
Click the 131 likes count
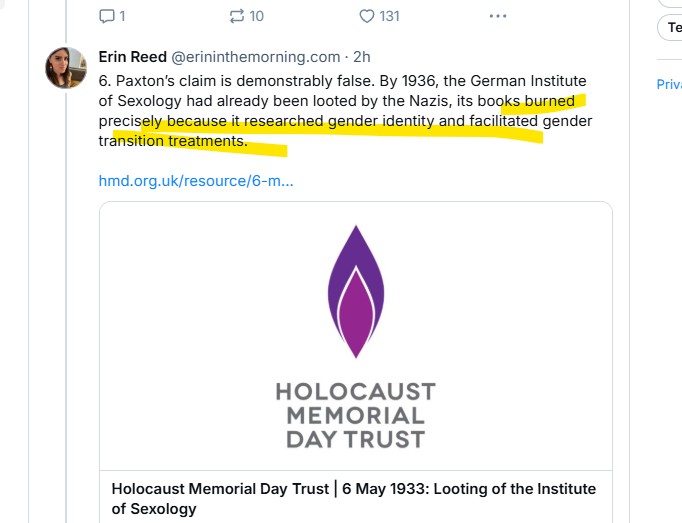(387, 16)
